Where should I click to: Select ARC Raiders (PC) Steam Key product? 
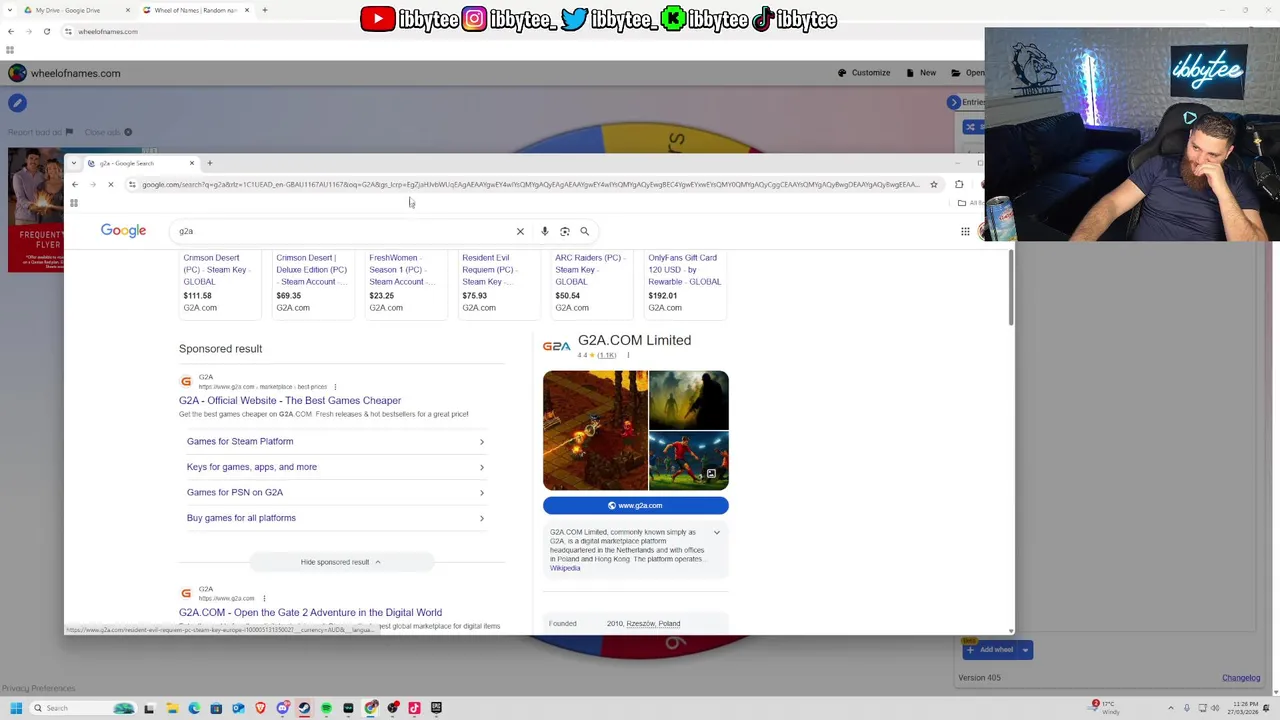point(590,283)
